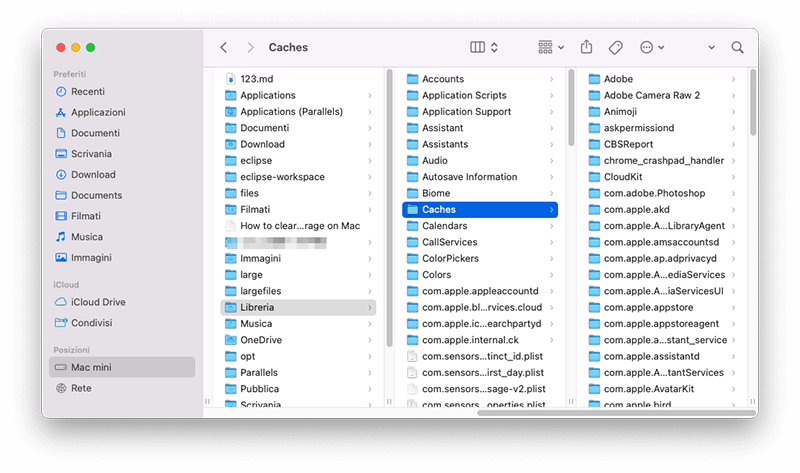Select the com.apple.appstore folder
Screen dimensions: 800x473
[662, 308]
